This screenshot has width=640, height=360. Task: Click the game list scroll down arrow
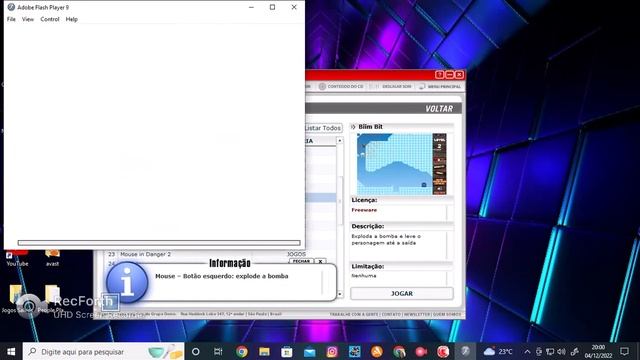[x=340, y=294]
